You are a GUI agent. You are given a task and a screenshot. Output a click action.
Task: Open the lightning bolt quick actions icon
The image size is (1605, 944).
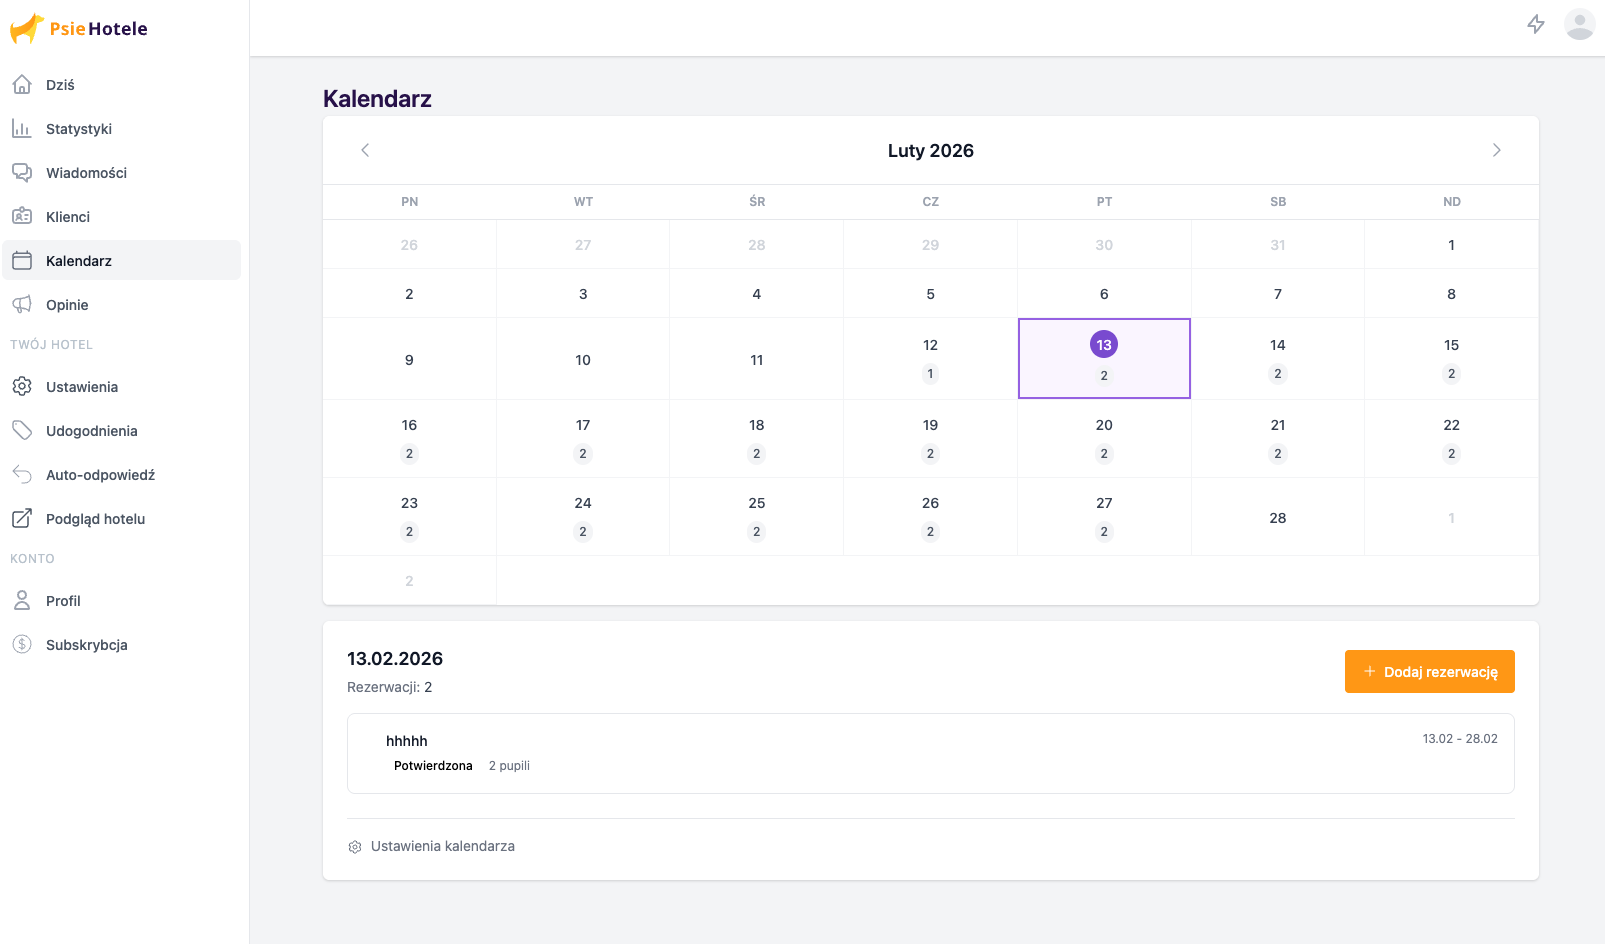click(x=1536, y=24)
